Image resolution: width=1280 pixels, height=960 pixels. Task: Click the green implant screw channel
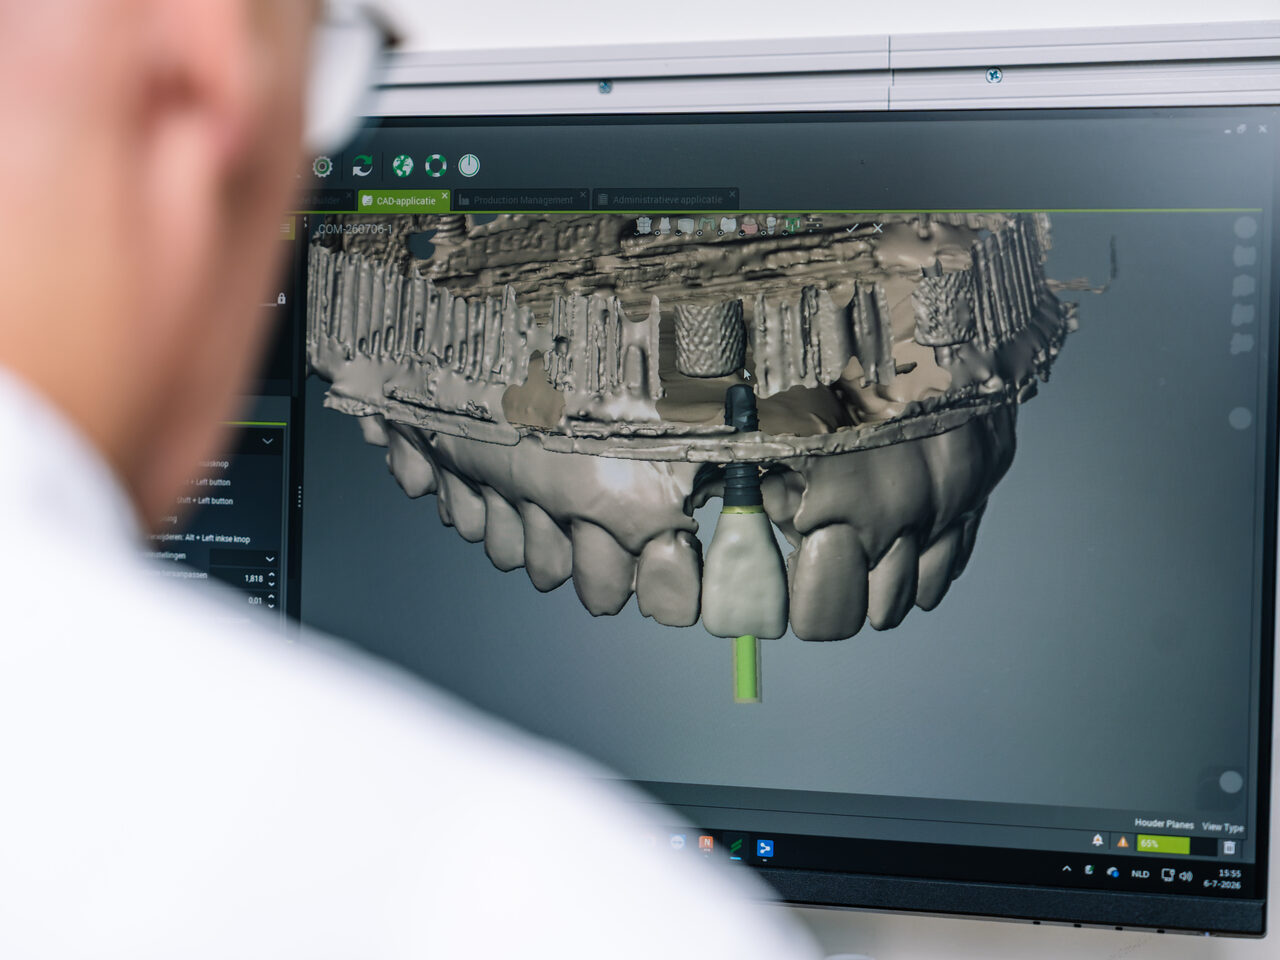[746, 667]
